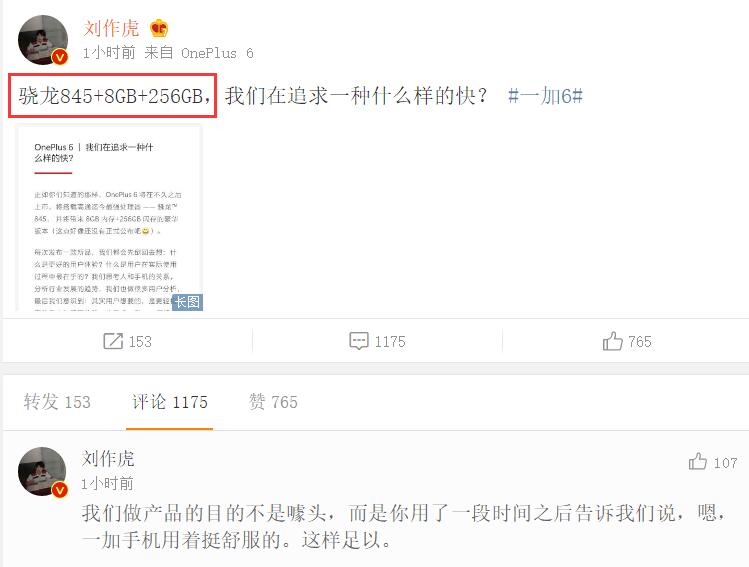
Task: Click the 来自 OnePlus 6 source text
Action: tap(199, 53)
